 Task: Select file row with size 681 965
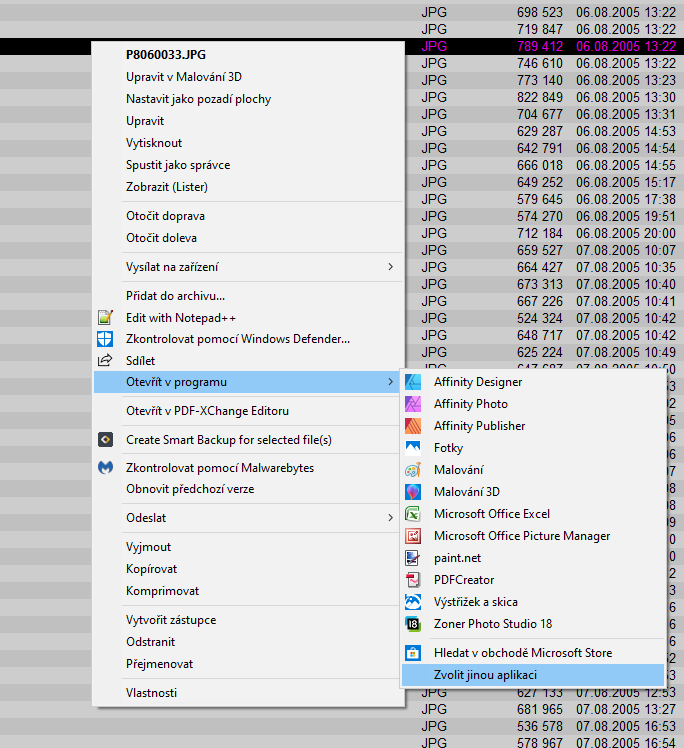(342, 709)
